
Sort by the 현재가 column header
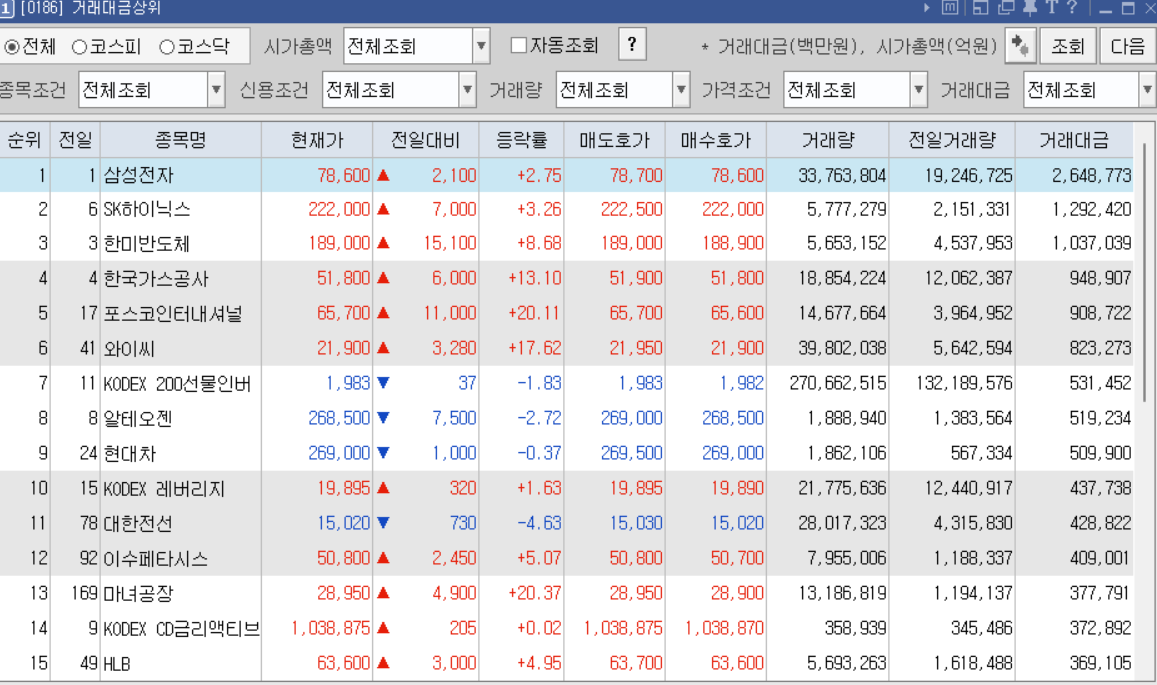(x=317, y=140)
